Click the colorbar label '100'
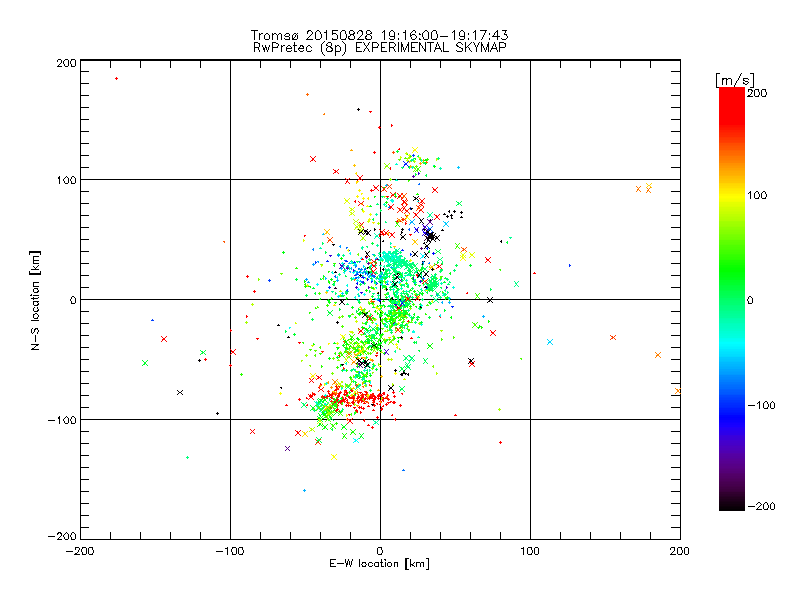Screen dimensions: 800x600 [757, 195]
